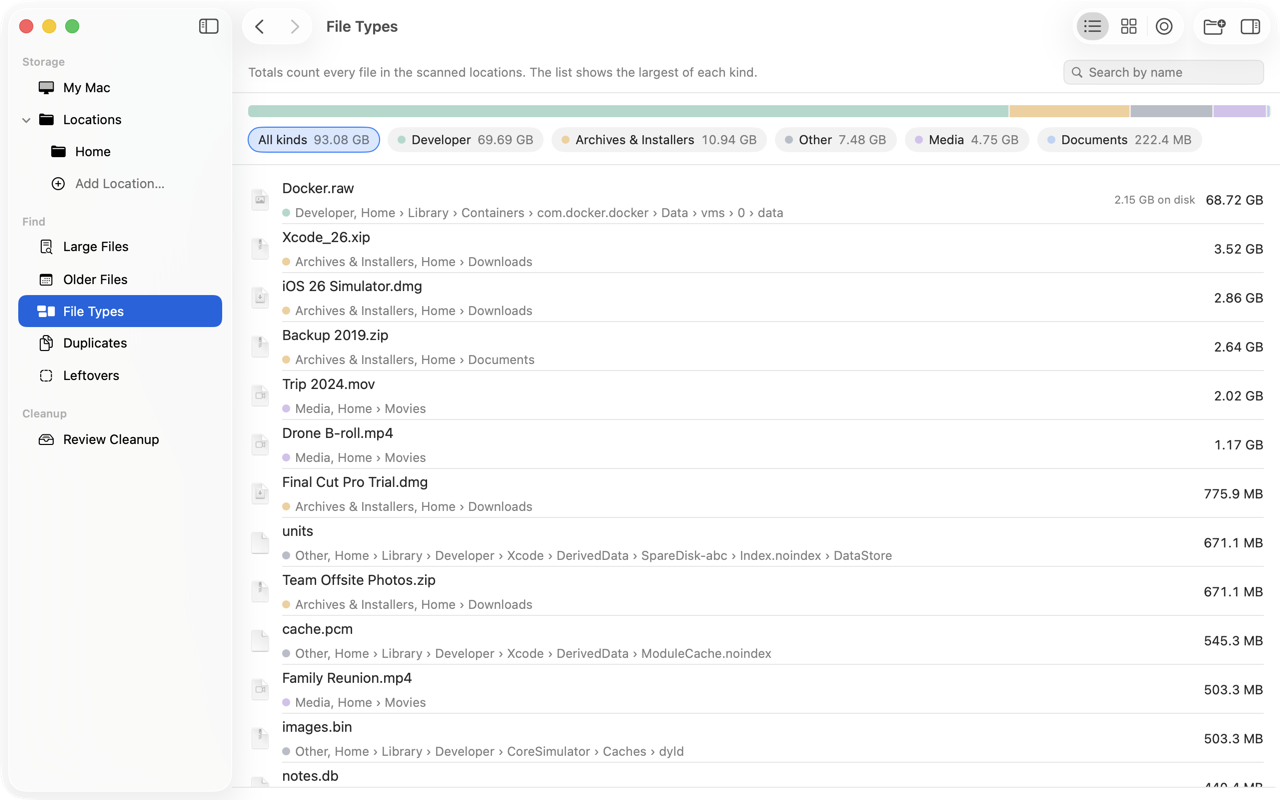
Task: Click Add Location…
Action: coord(120,184)
